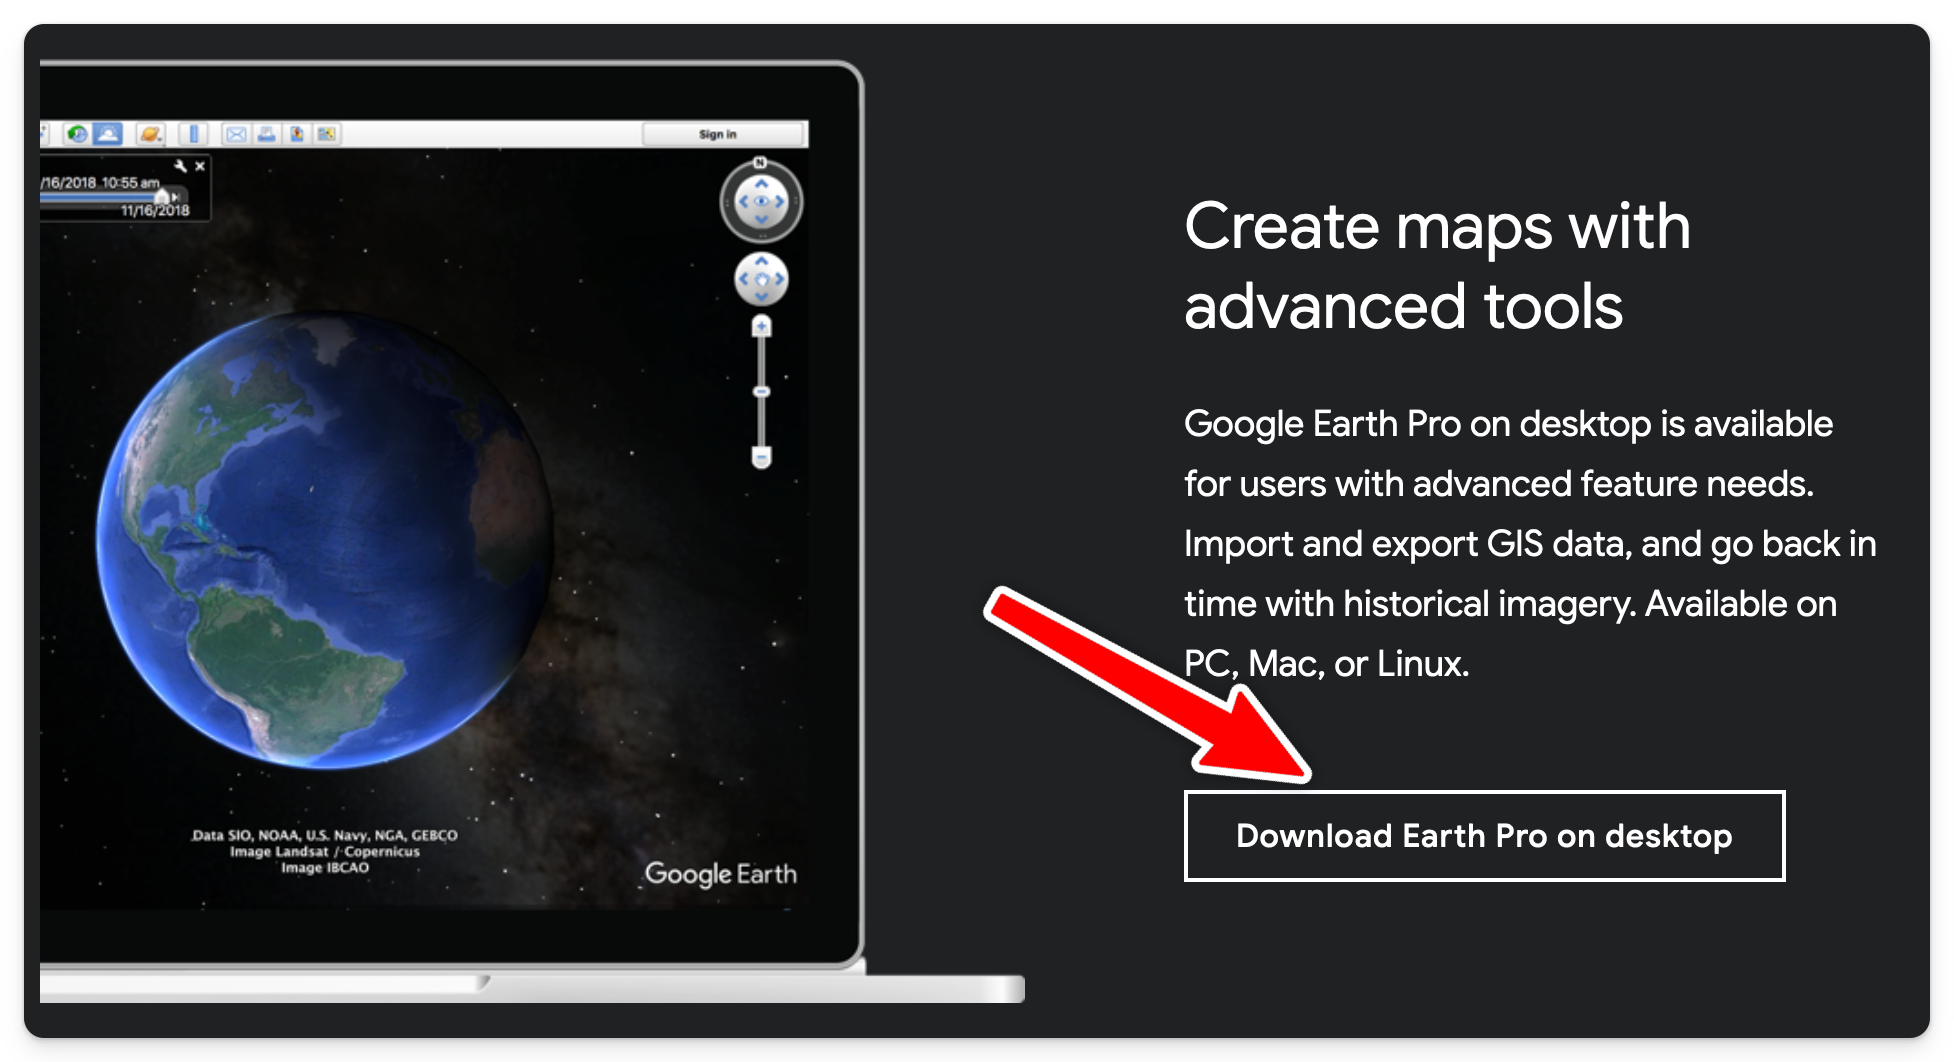The height and width of the screenshot is (1062, 1954).
Task: Click the save image icon
Action: [297, 134]
